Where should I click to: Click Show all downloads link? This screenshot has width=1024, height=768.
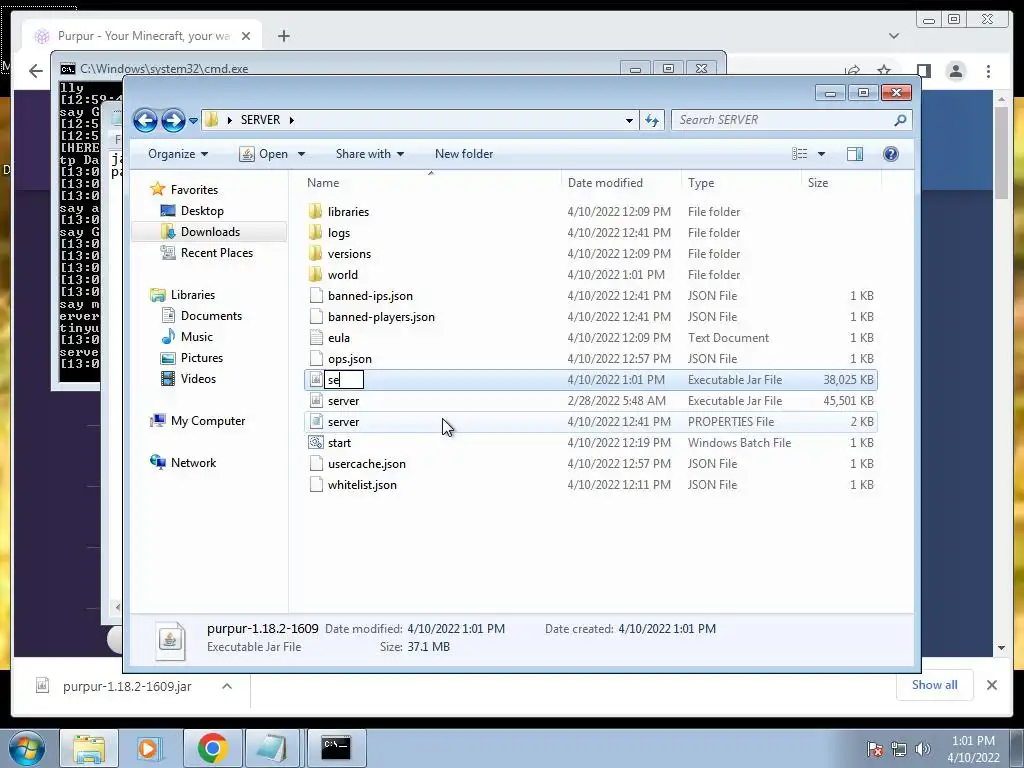(934, 685)
